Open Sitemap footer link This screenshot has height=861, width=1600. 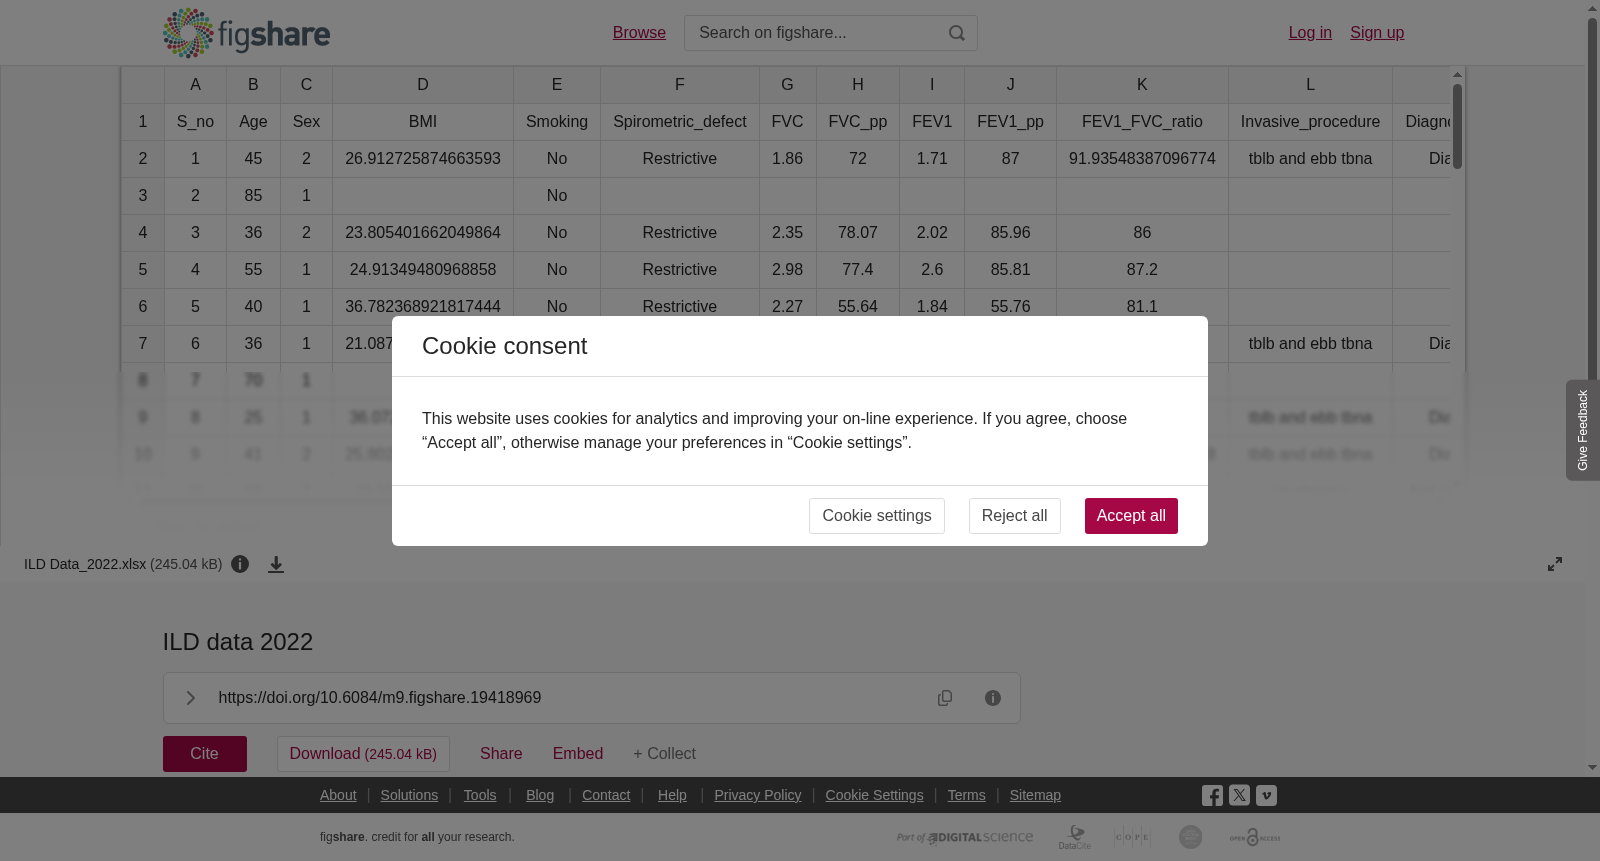1035,795
